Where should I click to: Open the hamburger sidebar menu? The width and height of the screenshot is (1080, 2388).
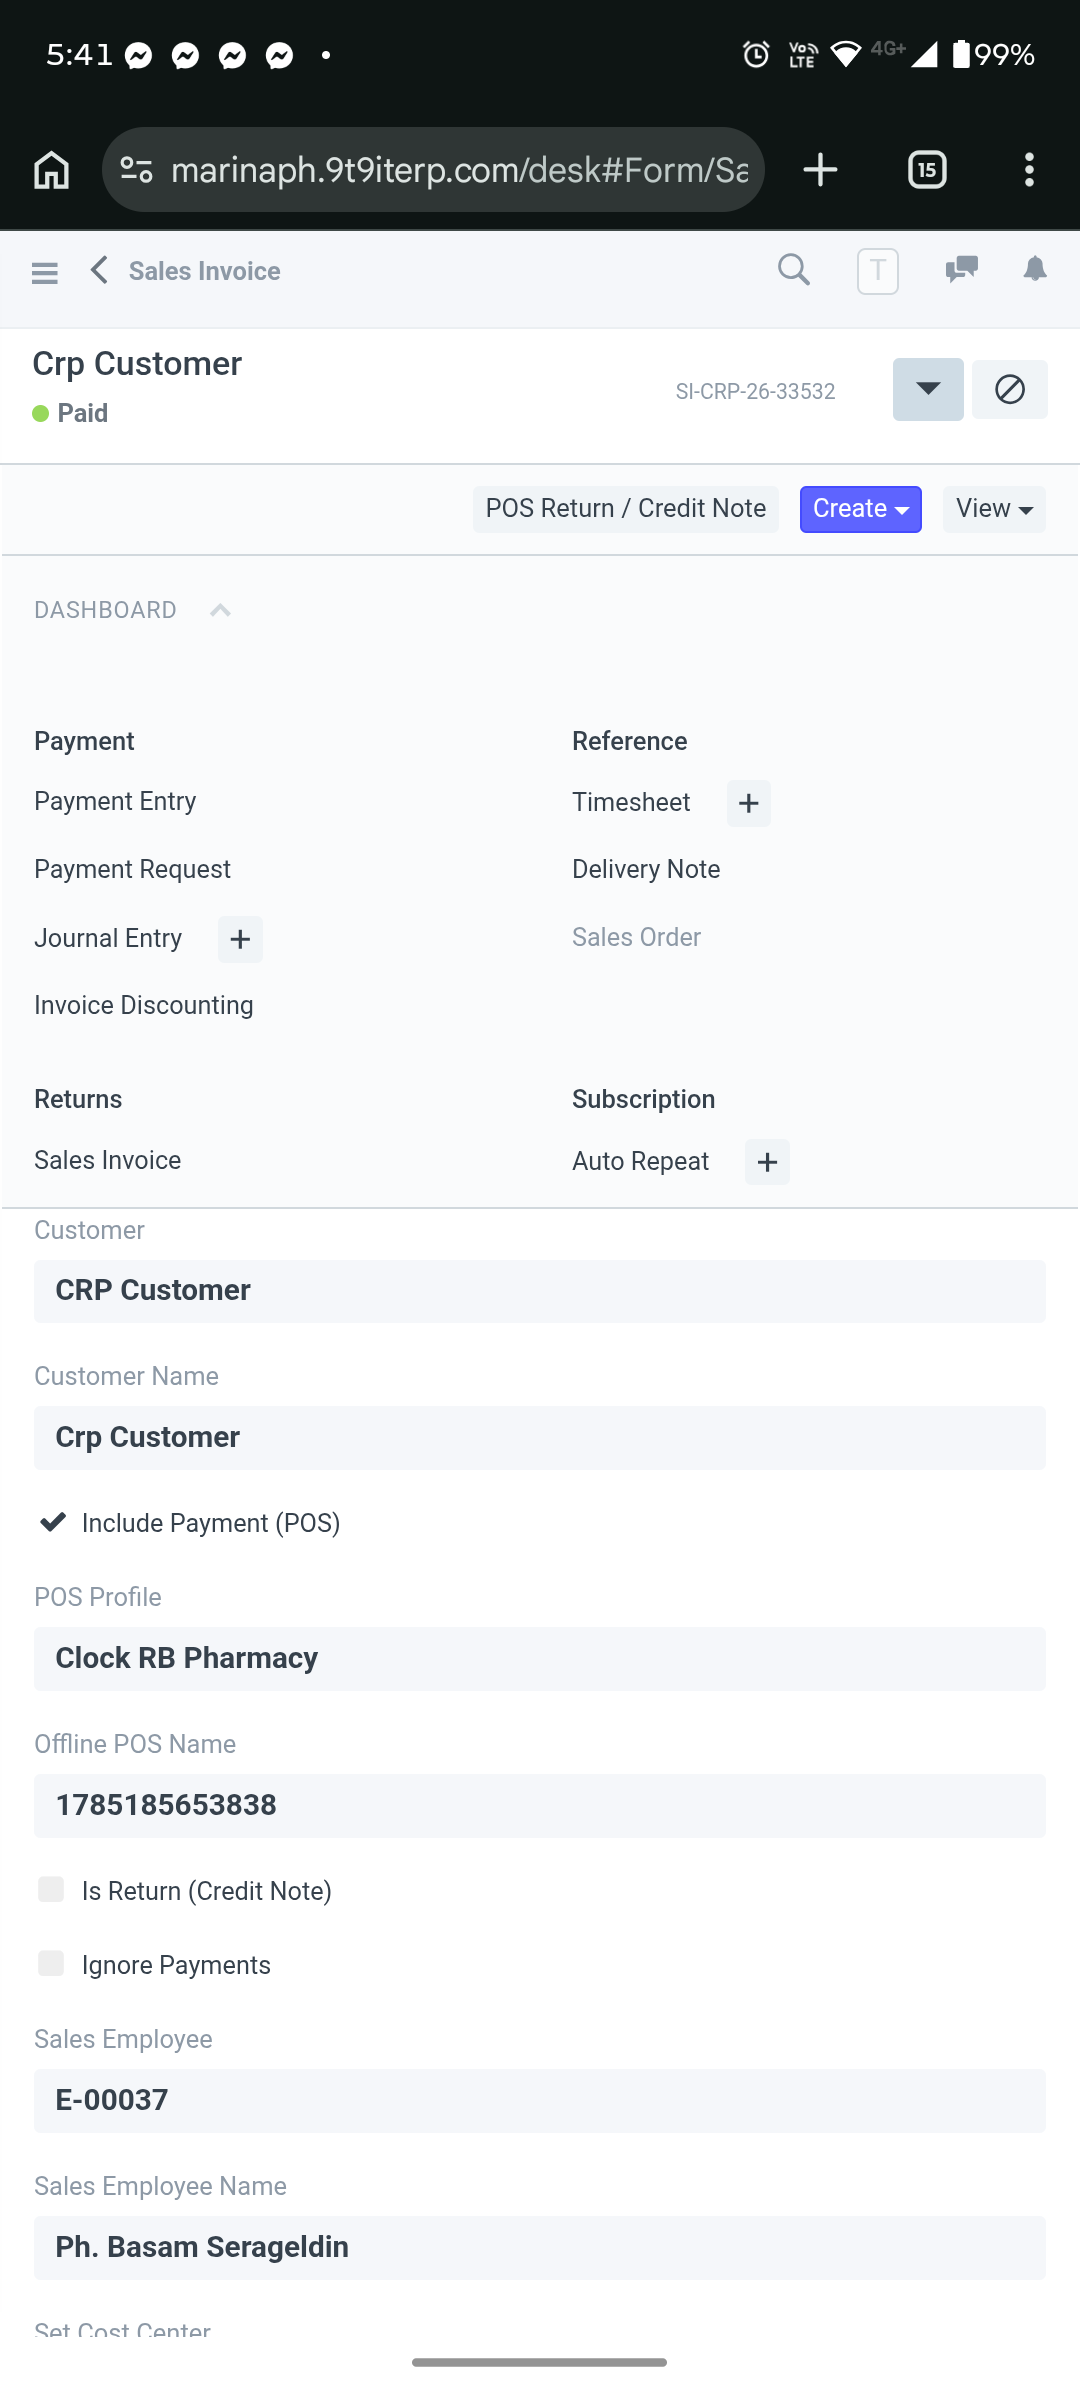pyautogui.click(x=45, y=272)
